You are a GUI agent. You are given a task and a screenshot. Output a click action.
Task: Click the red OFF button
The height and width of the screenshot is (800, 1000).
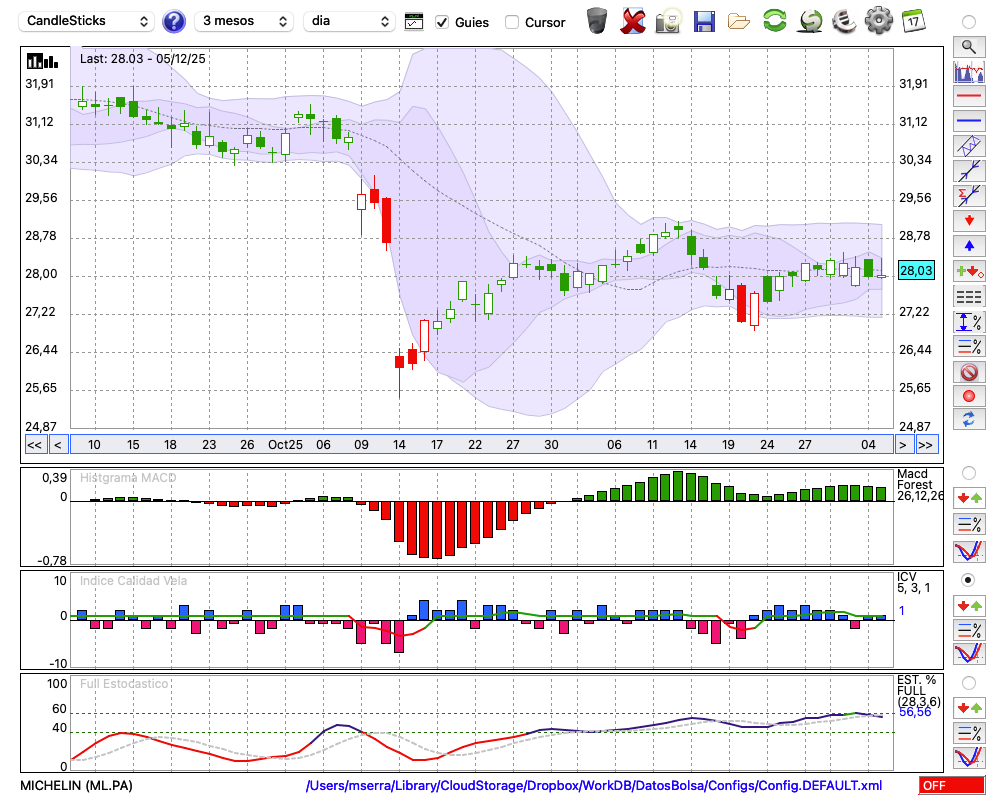(x=951, y=786)
